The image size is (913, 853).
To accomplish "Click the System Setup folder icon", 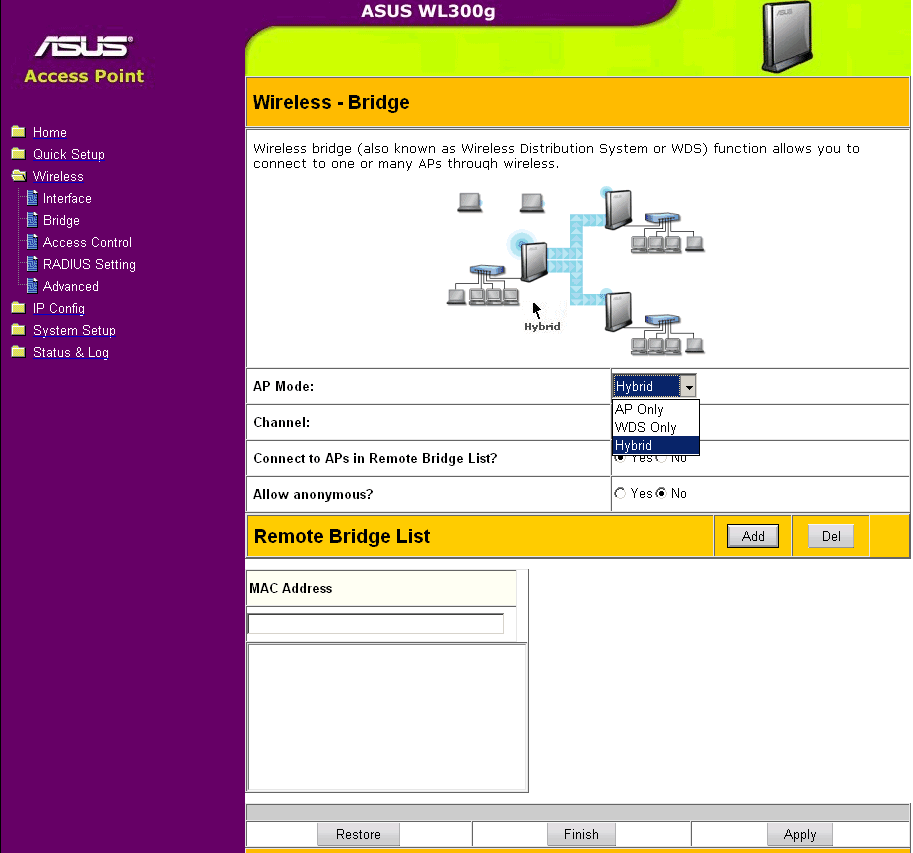I will (x=19, y=330).
